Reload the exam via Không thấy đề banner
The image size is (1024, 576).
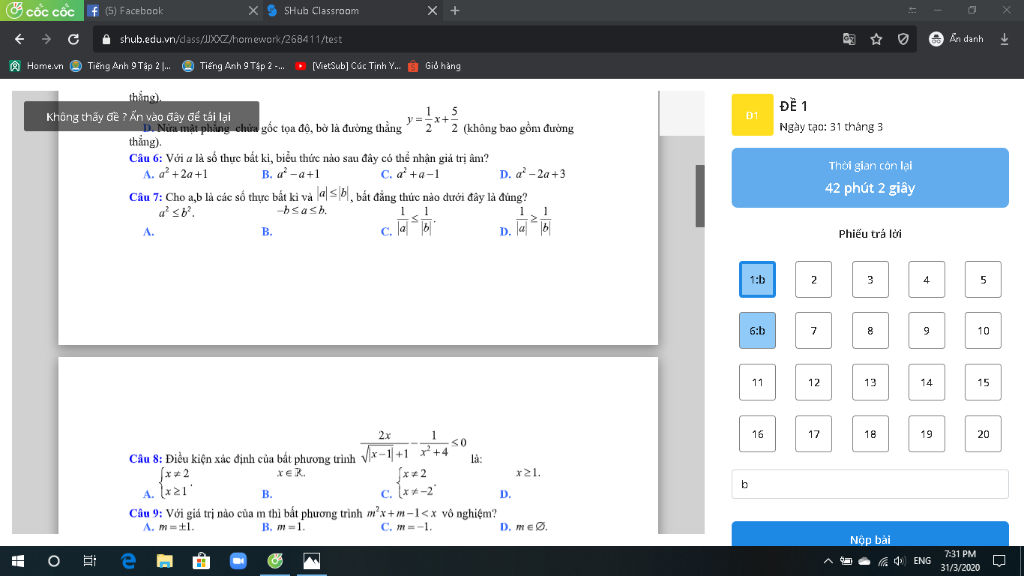pyautogui.click(x=142, y=117)
